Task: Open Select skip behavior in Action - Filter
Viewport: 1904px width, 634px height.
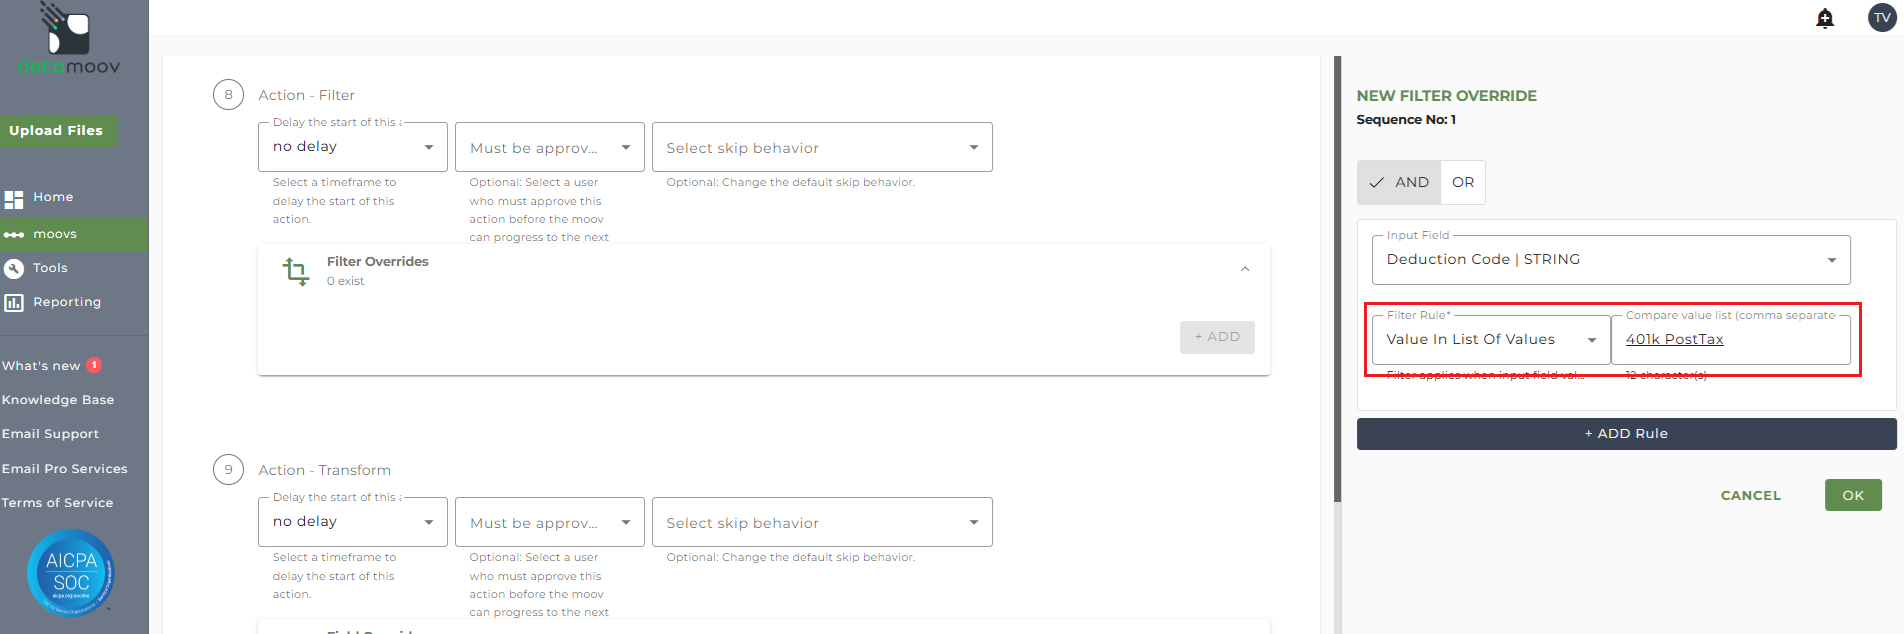Action: (x=822, y=148)
